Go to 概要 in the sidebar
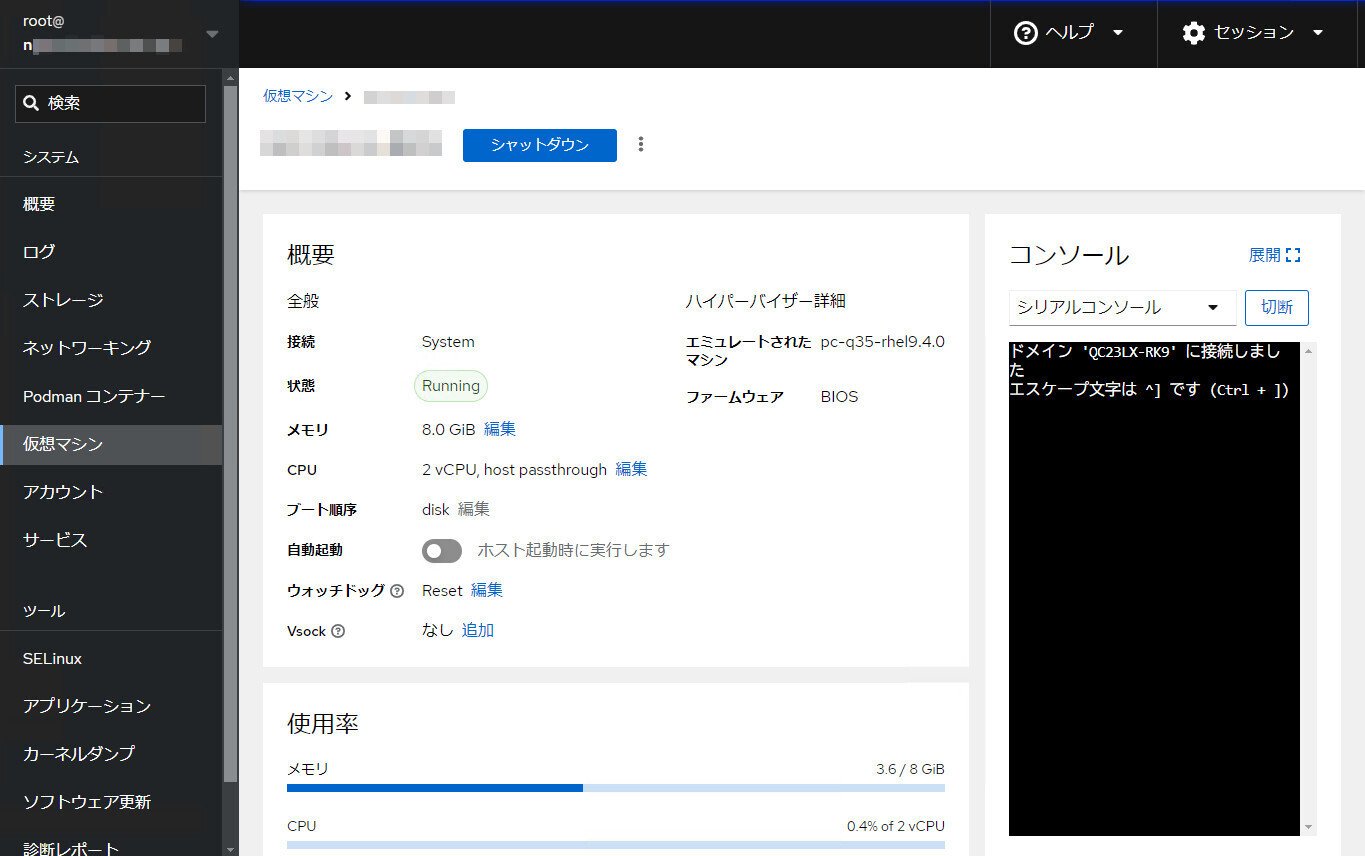The image size is (1365, 856). (111, 204)
